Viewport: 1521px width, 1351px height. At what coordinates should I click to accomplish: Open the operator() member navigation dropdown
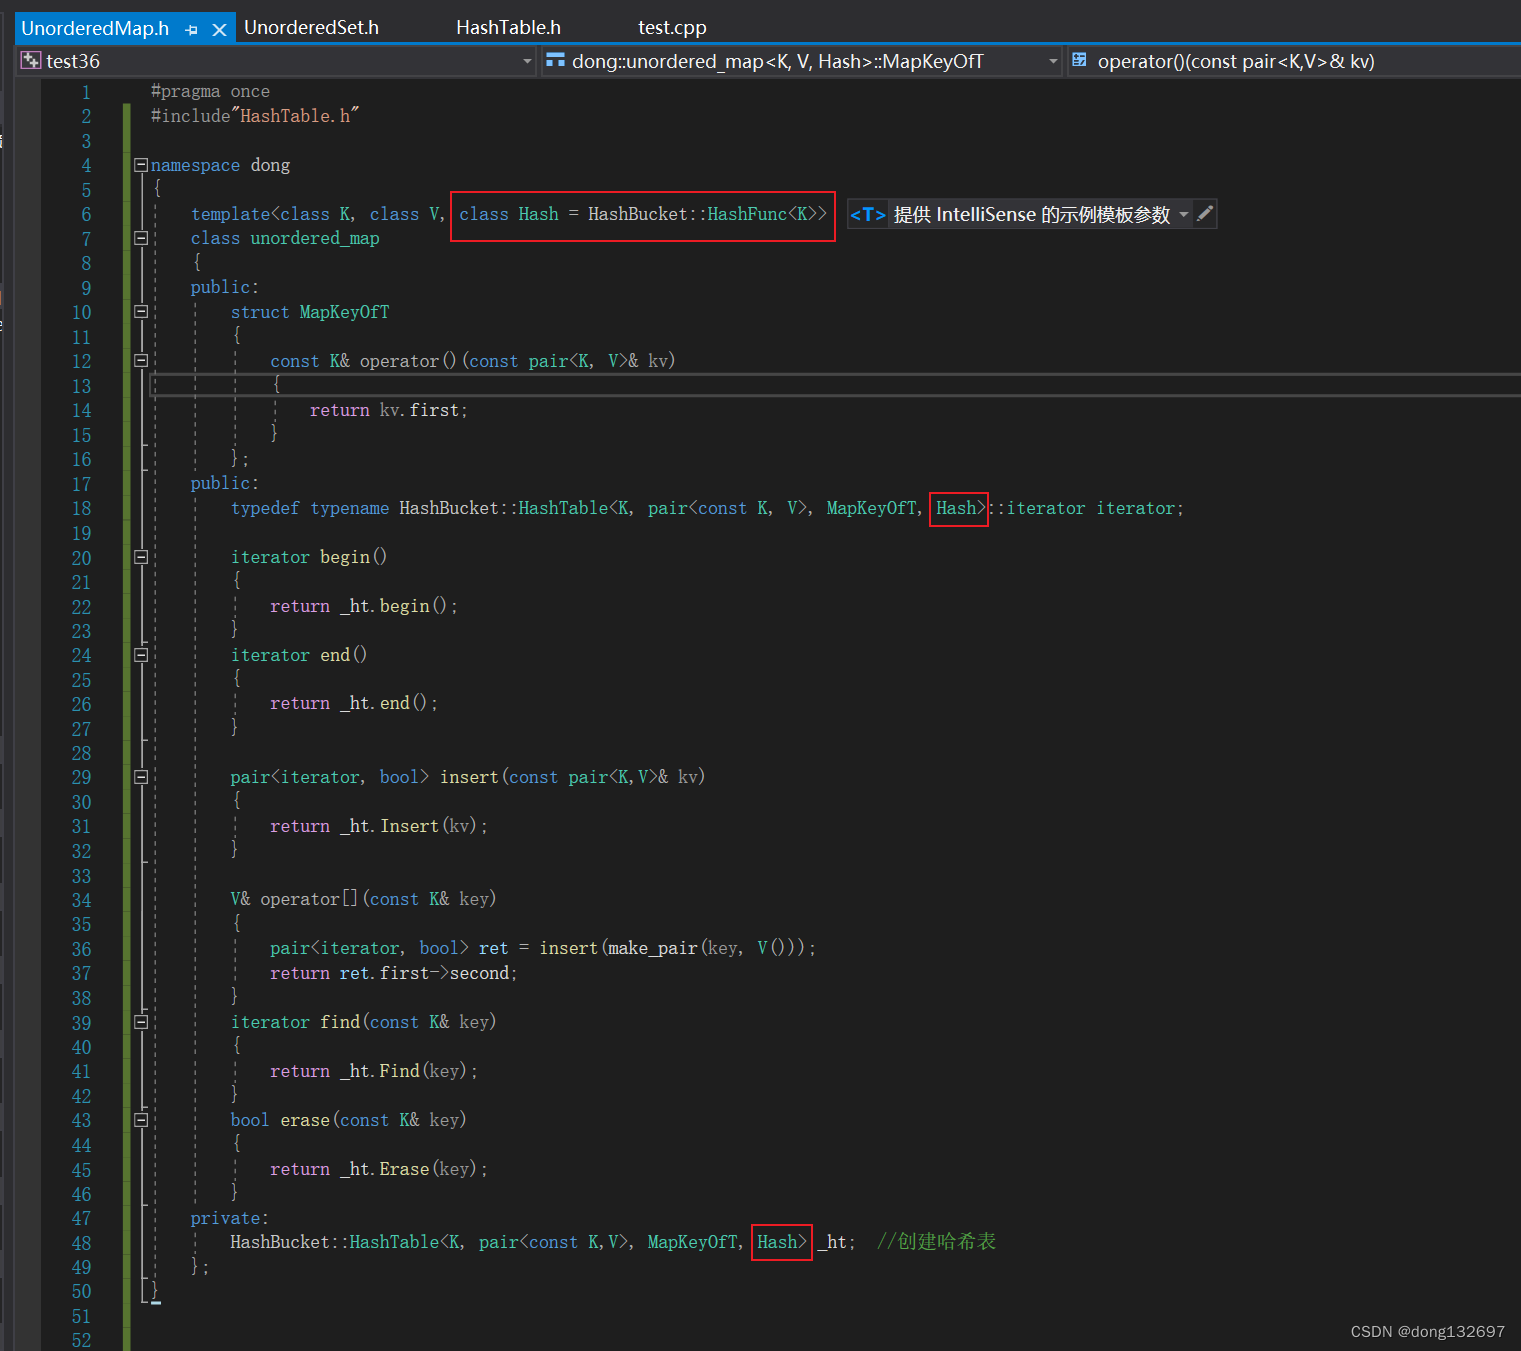(x=1294, y=61)
